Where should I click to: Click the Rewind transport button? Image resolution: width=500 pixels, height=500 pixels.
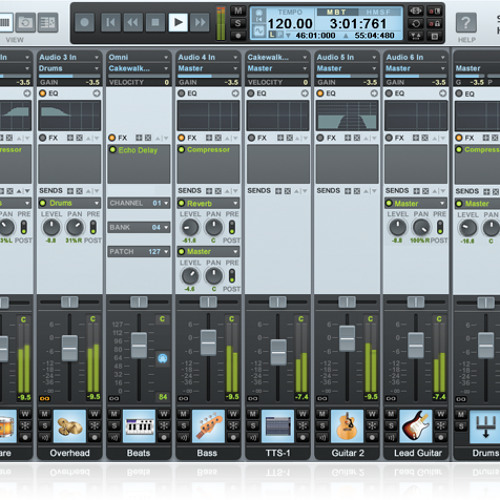tap(133, 22)
